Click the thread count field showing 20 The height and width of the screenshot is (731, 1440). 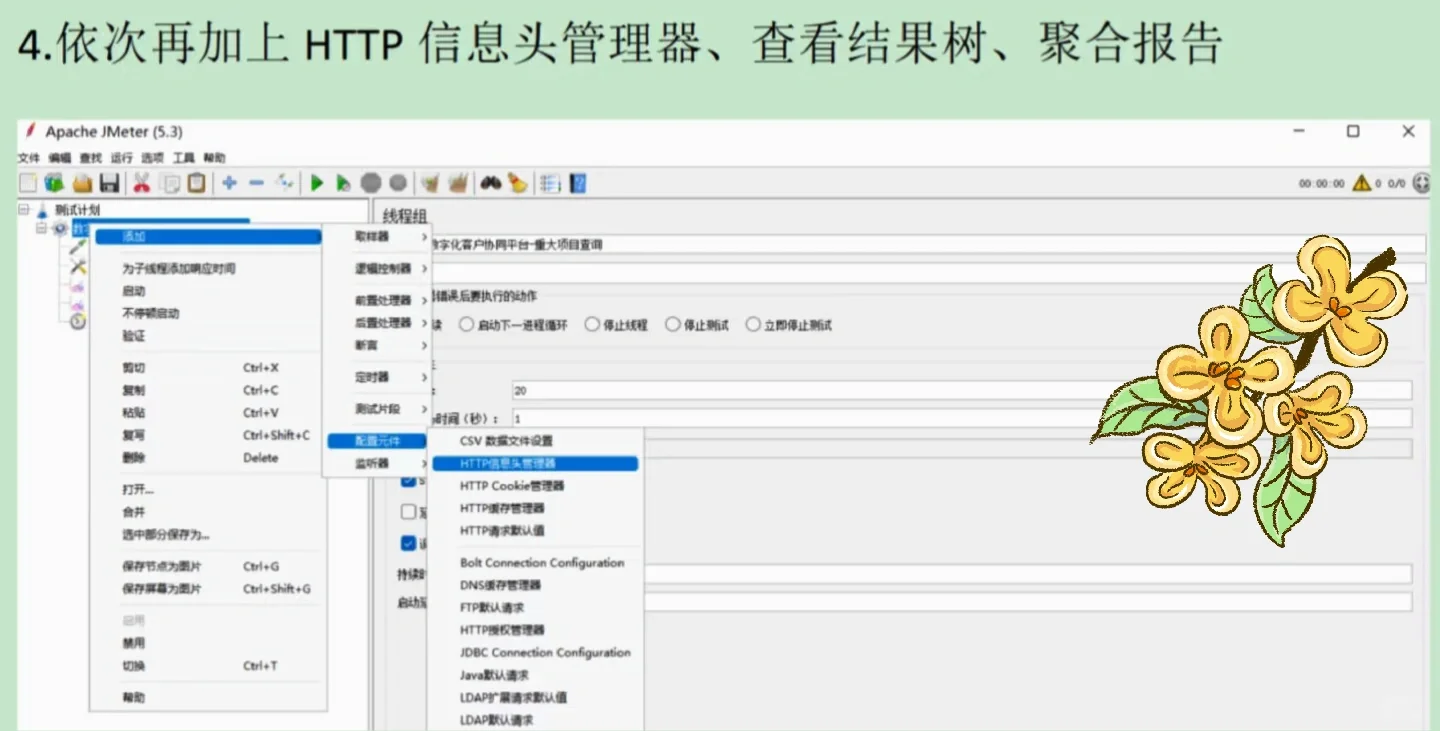click(961, 390)
